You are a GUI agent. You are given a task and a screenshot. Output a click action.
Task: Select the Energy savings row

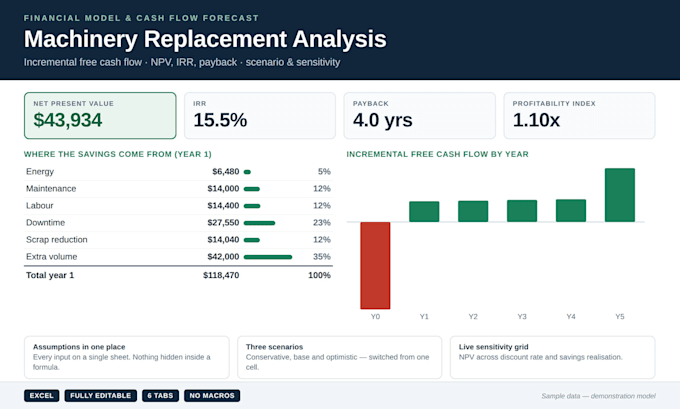178,172
